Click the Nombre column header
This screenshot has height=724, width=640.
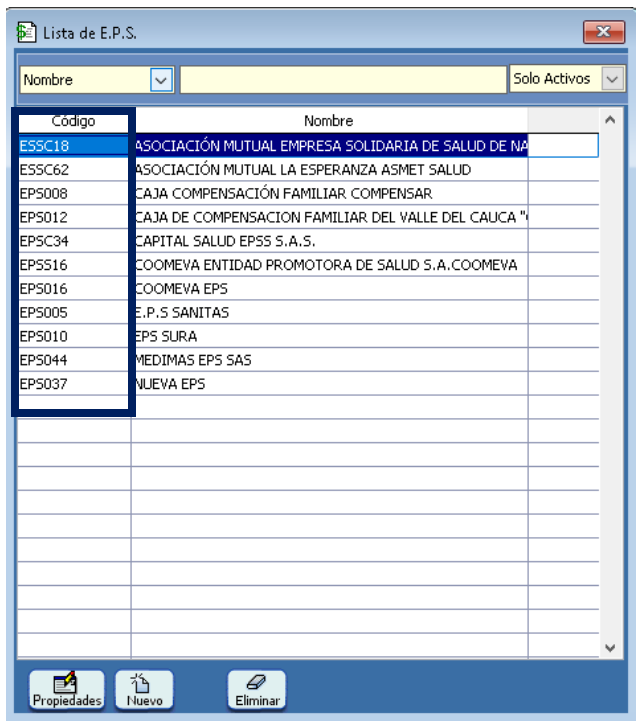[329, 121]
